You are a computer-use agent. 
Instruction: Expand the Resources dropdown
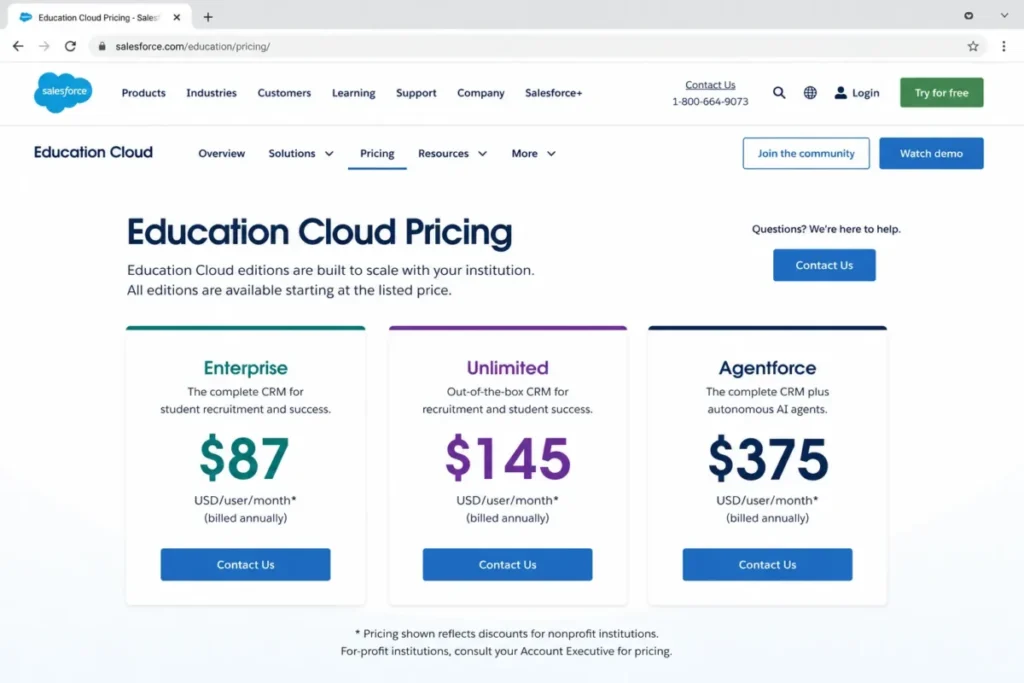(453, 153)
